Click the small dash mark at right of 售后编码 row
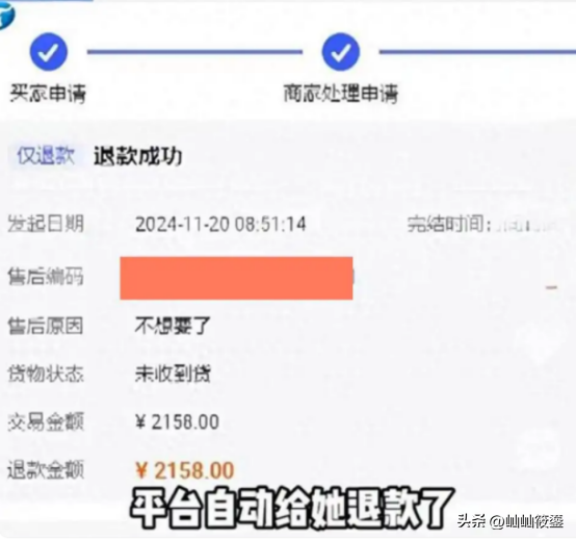The image size is (576, 541). click(x=552, y=287)
